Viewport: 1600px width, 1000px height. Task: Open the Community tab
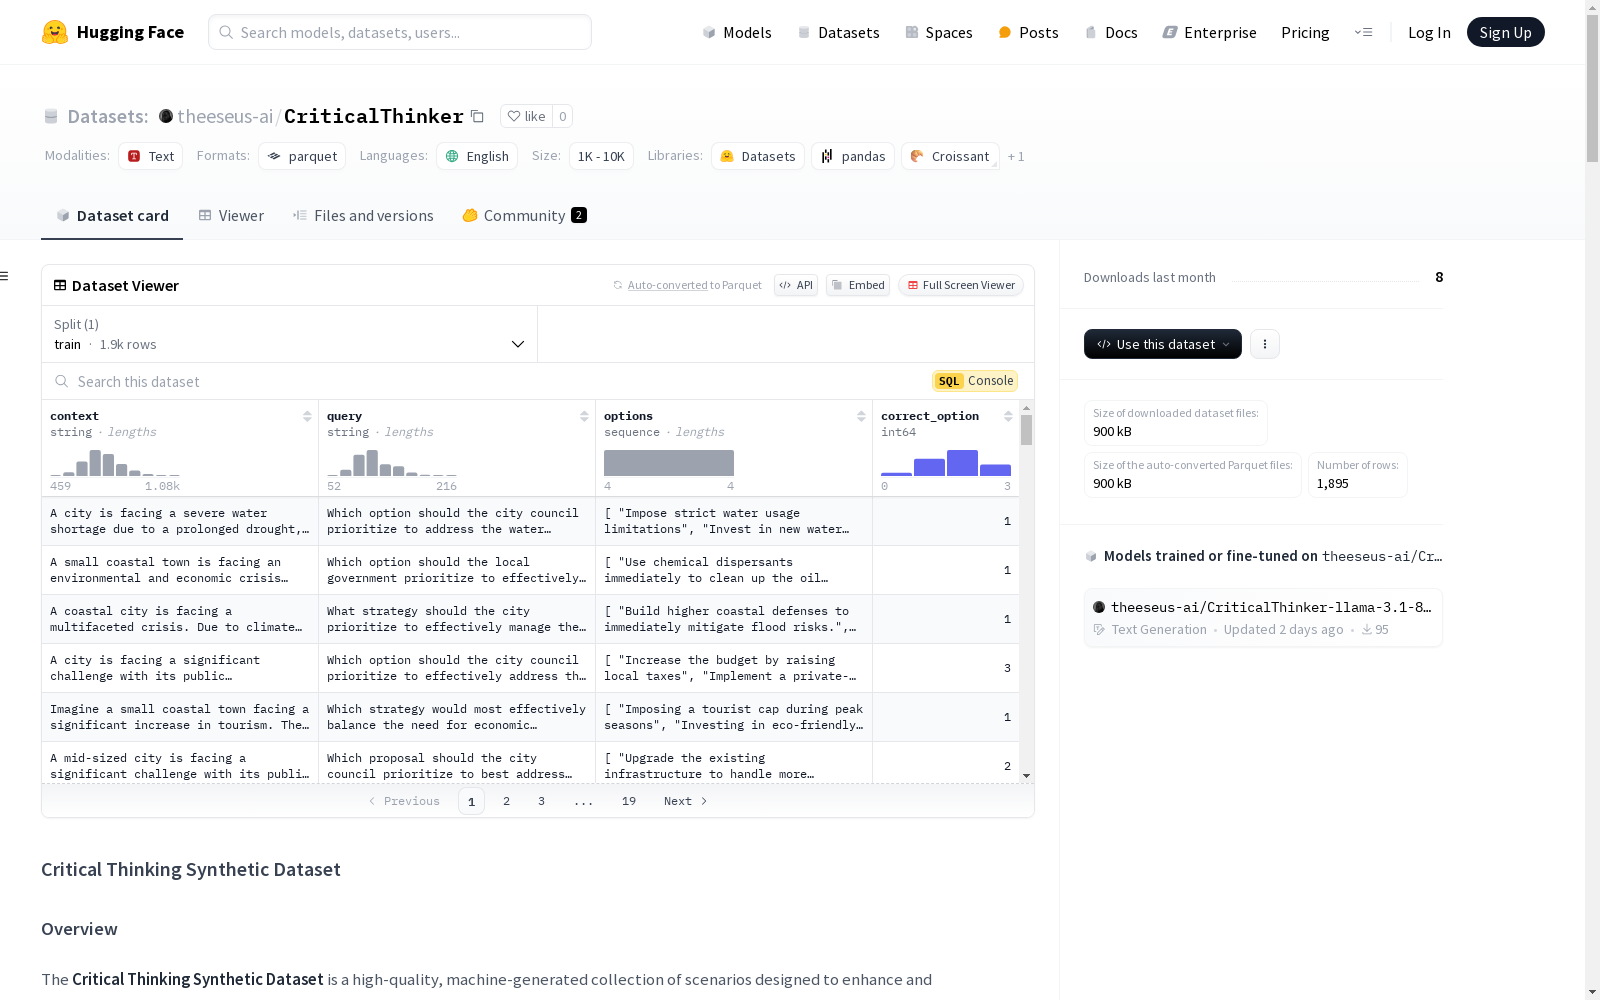pyautogui.click(x=525, y=216)
